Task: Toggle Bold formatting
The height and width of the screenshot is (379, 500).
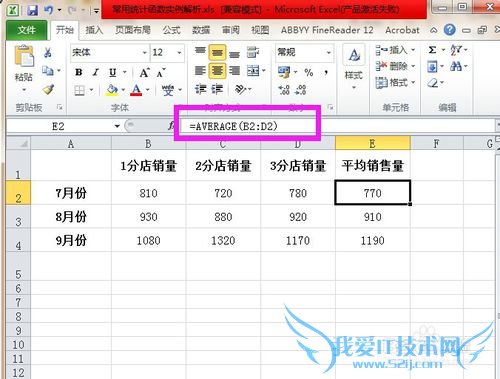Action: (79, 72)
